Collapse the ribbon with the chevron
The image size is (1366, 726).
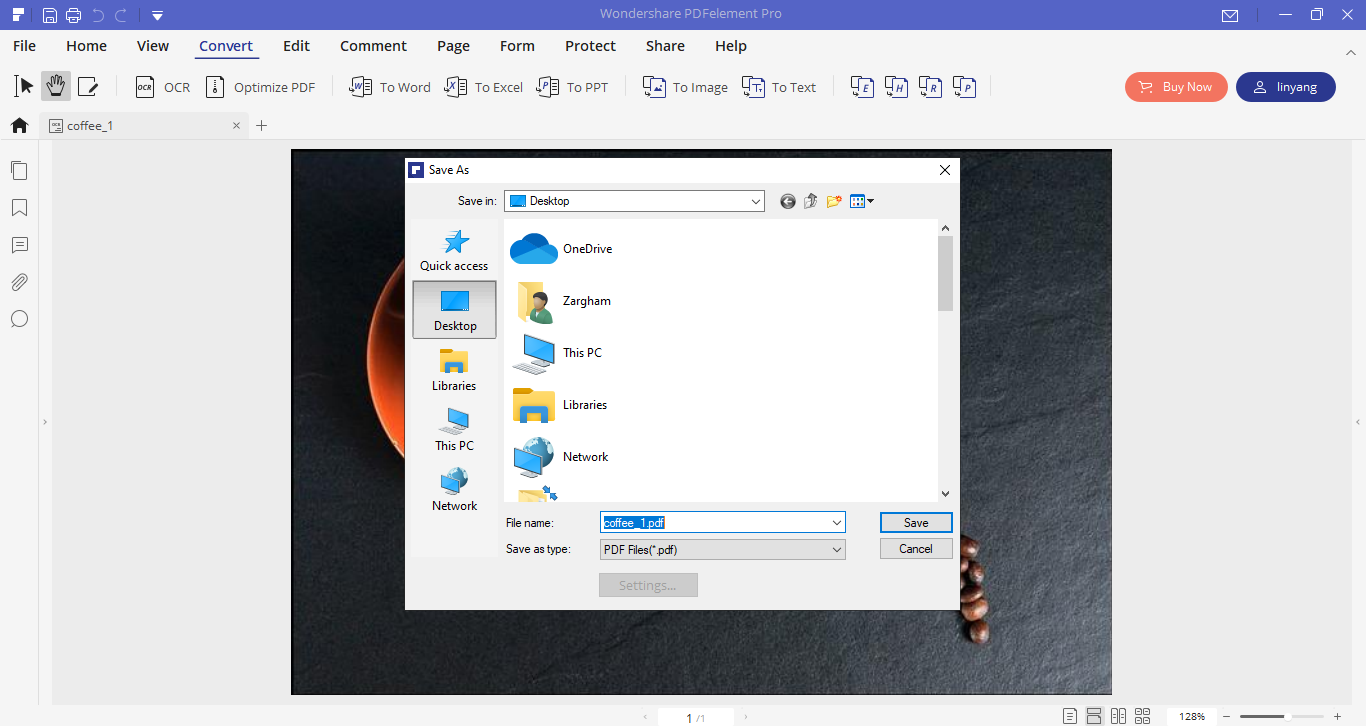coord(1351,51)
